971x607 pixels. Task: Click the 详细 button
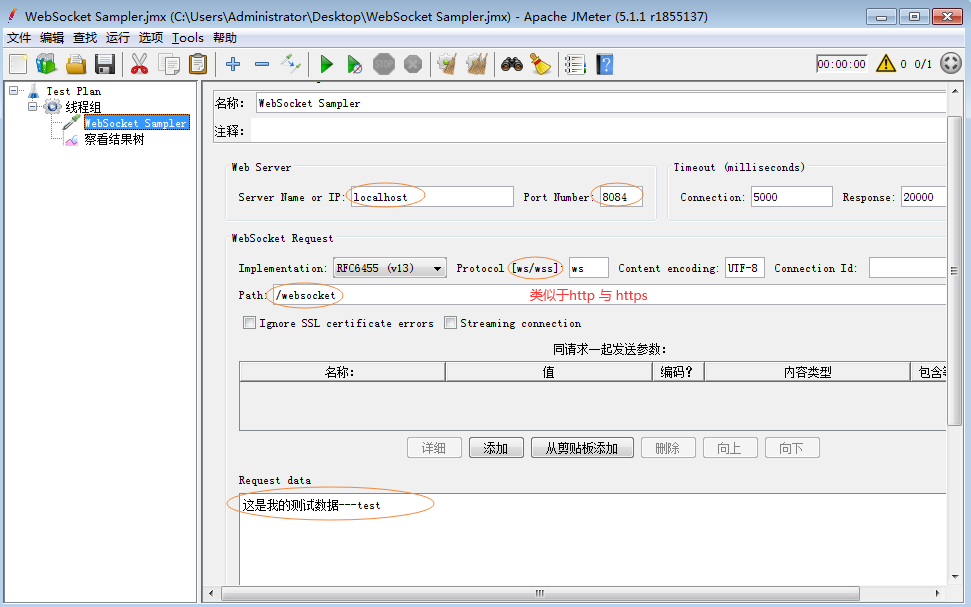click(434, 448)
